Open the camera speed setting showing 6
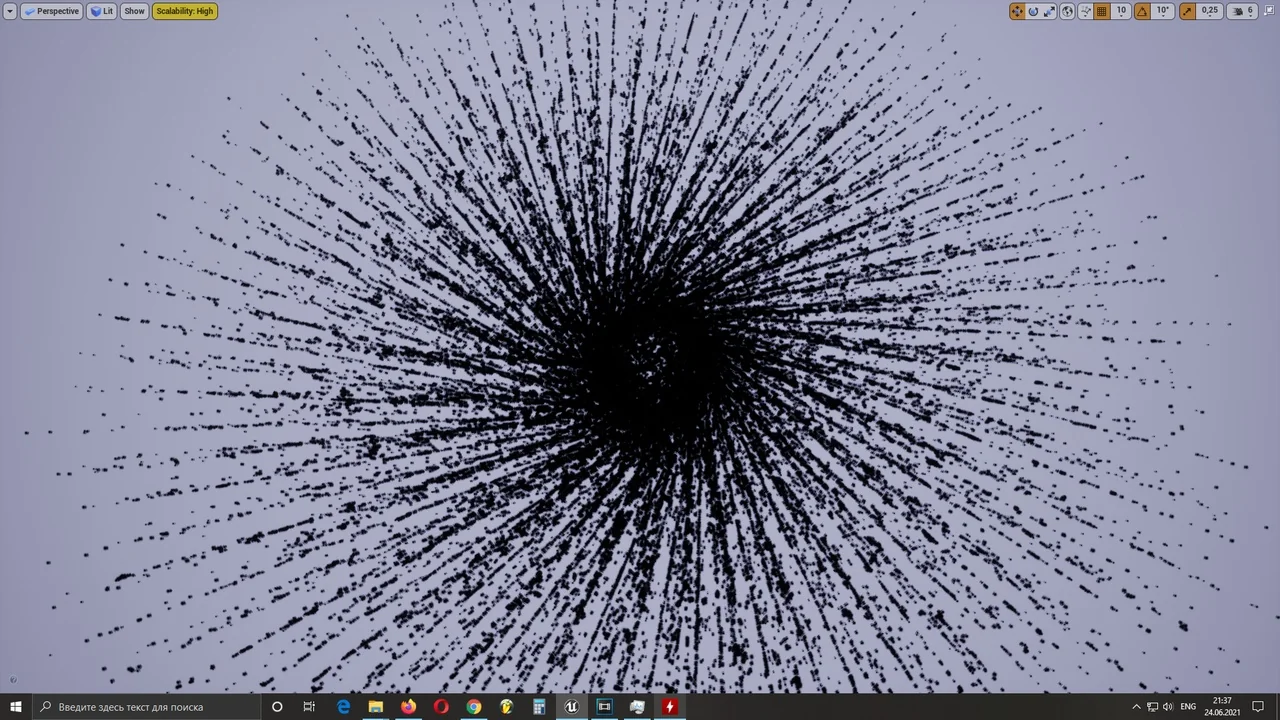Image resolution: width=1280 pixels, height=720 pixels. (x=1242, y=11)
